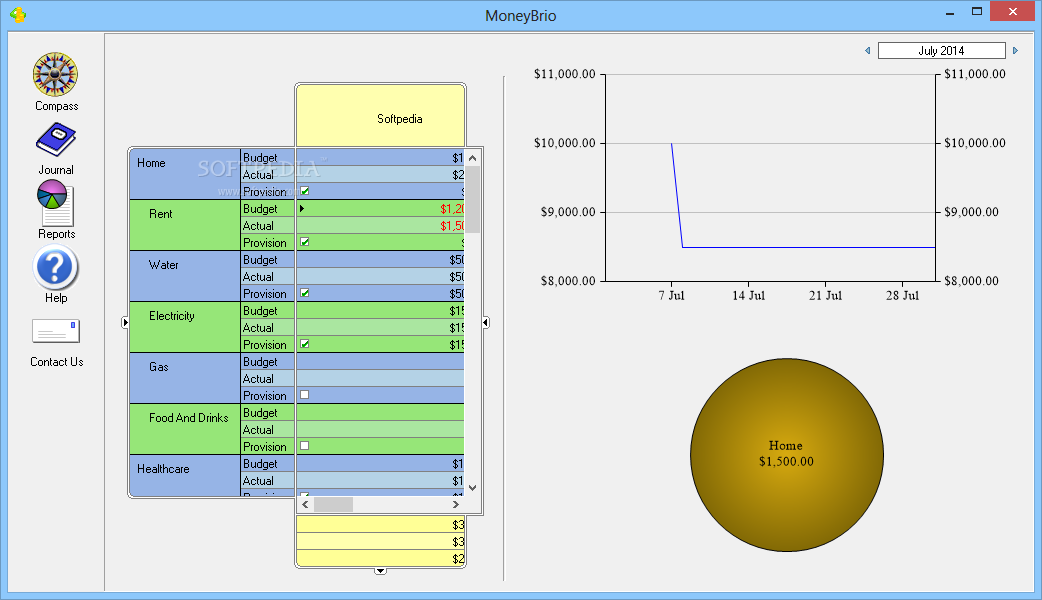Select the Softpedia column header
The width and height of the screenshot is (1042, 600).
[x=380, y=116]
